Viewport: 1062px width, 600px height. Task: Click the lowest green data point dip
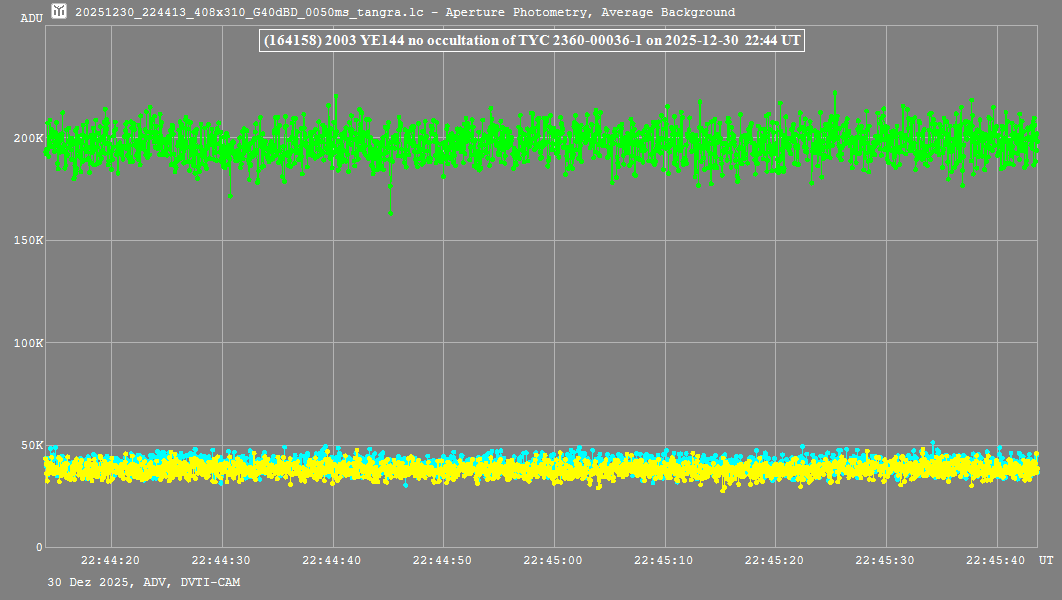click(x=391, y=213)
